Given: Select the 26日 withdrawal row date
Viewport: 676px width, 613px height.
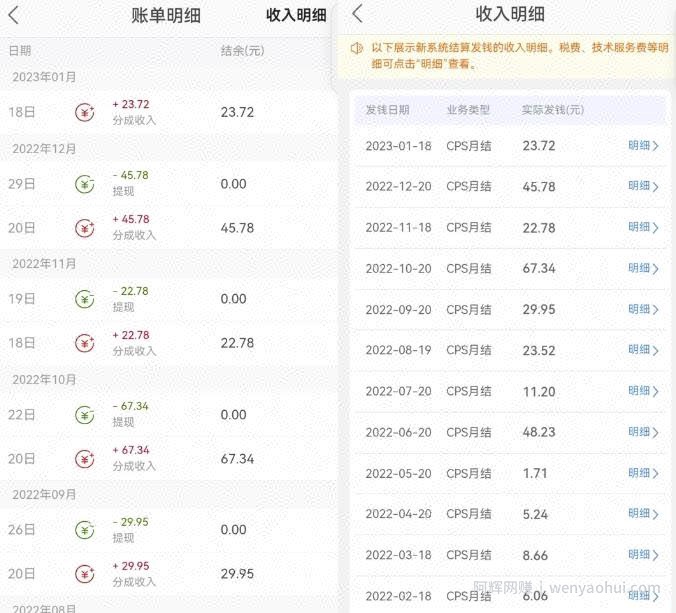Looking at the screenshot, I should point(22,530).
